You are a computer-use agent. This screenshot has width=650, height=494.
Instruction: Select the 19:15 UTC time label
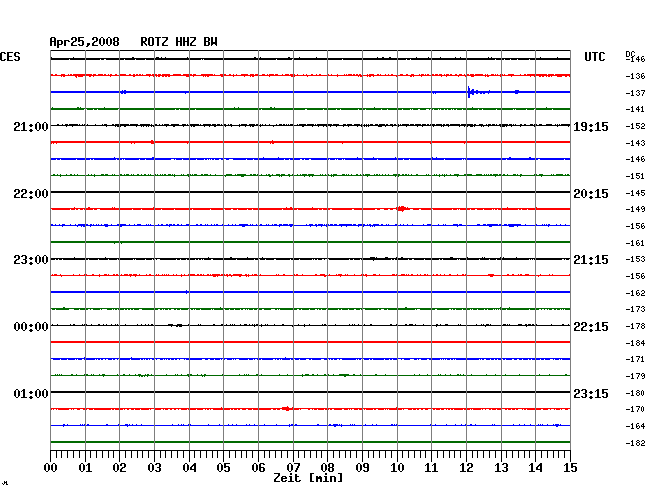tap(591, 127)
